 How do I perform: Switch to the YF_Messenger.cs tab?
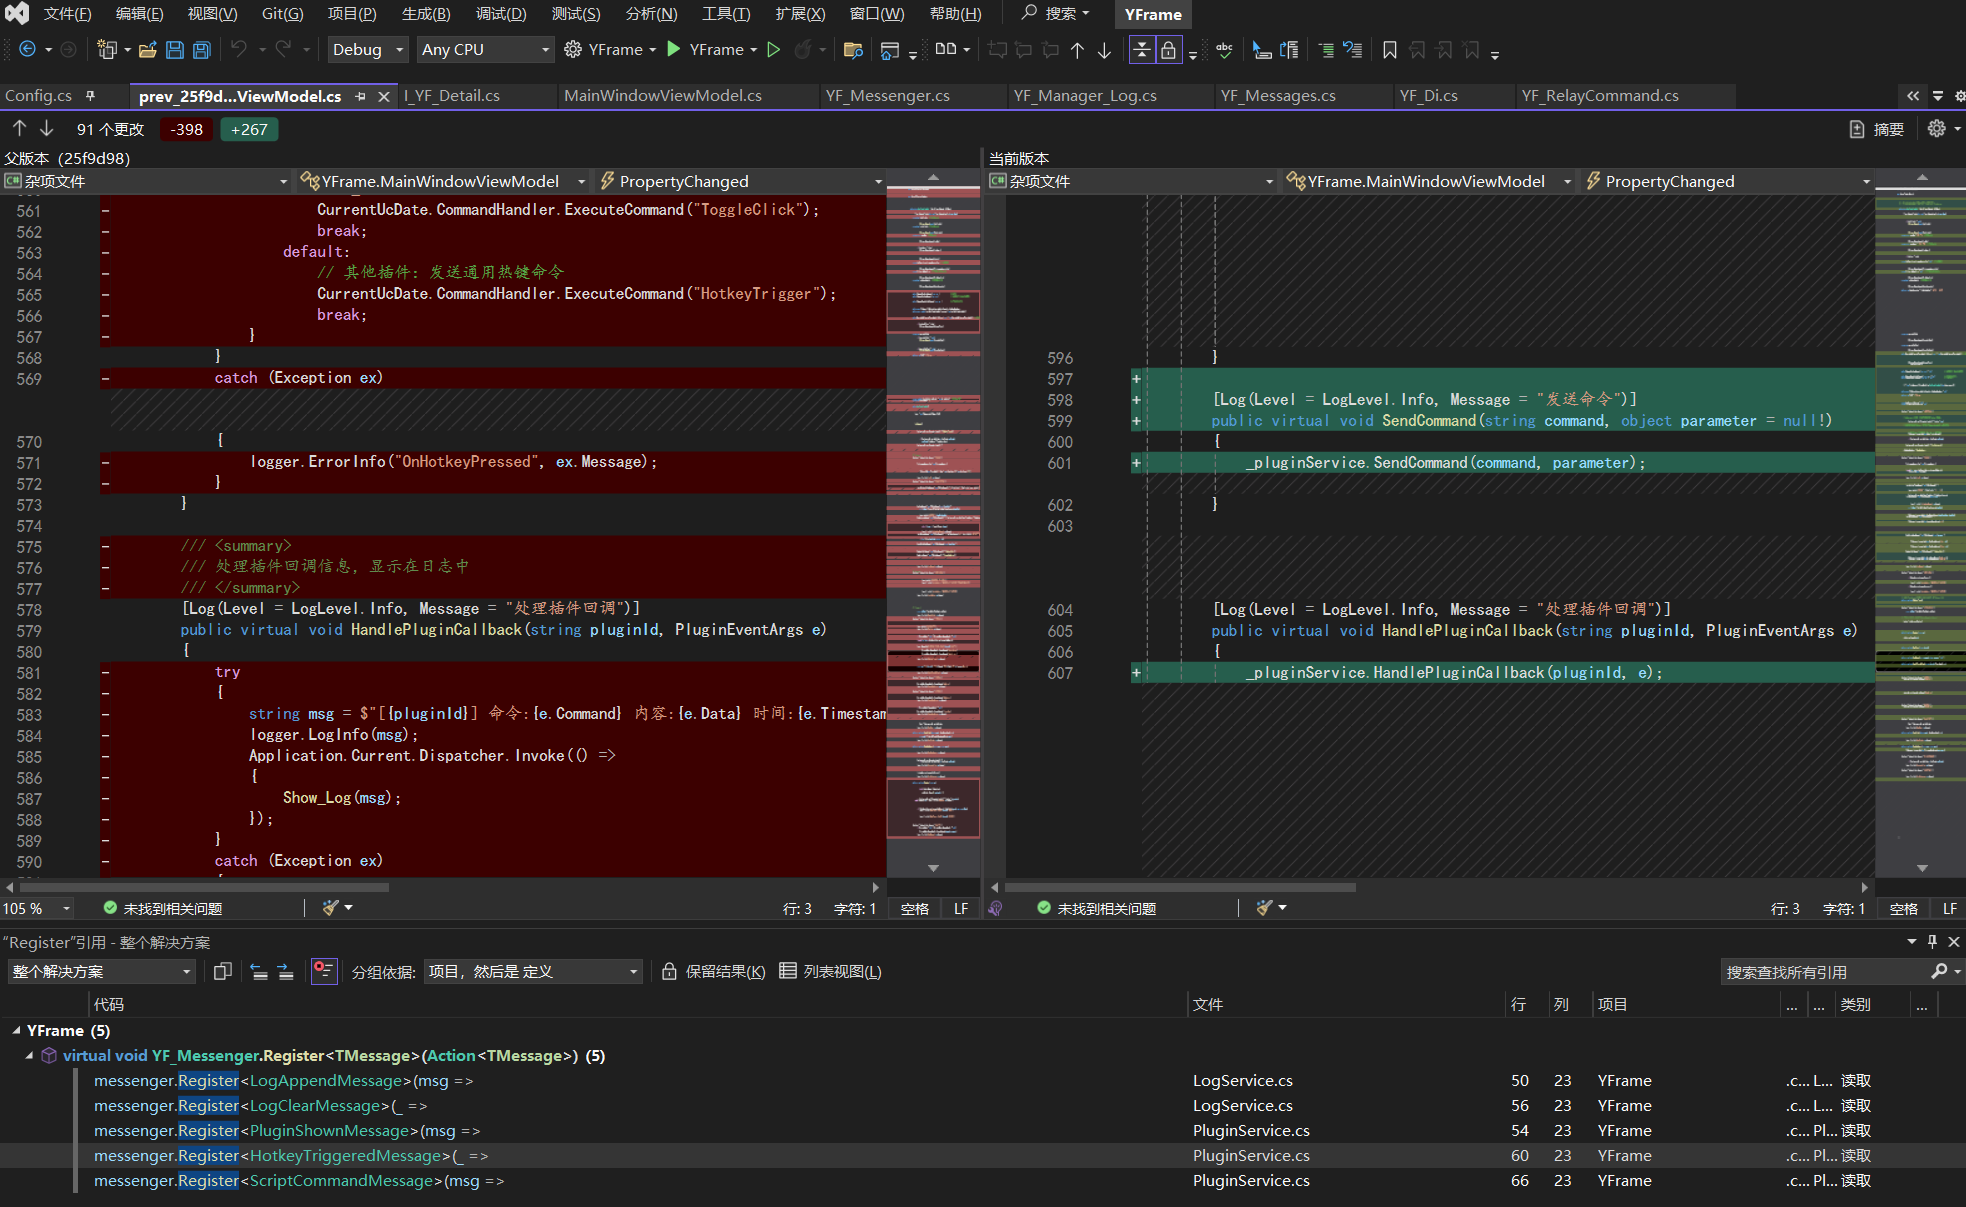click(x=888, y=96)
